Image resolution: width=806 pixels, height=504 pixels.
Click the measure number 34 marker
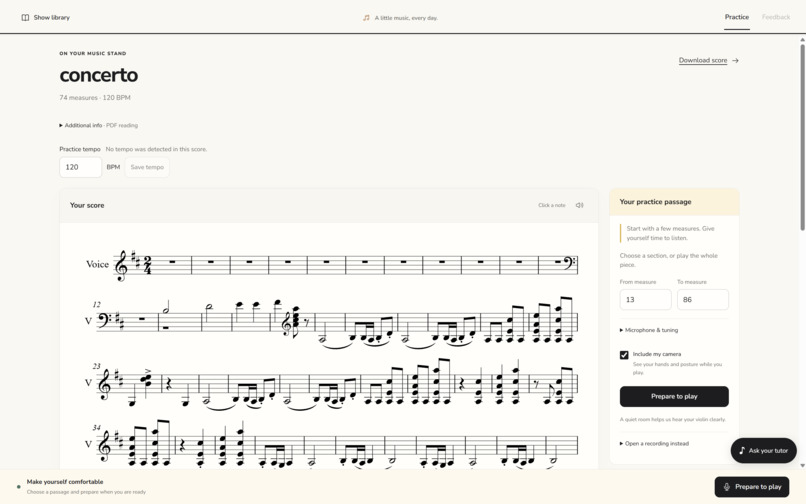pos(97,427)
